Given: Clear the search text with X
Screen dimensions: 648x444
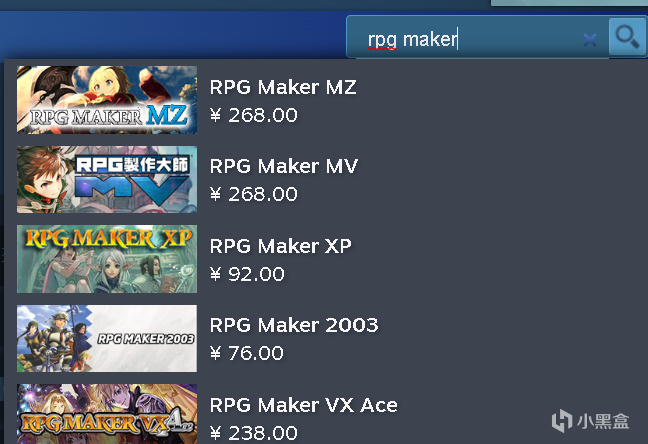Looking at the screenshot, I should point(590,40).
